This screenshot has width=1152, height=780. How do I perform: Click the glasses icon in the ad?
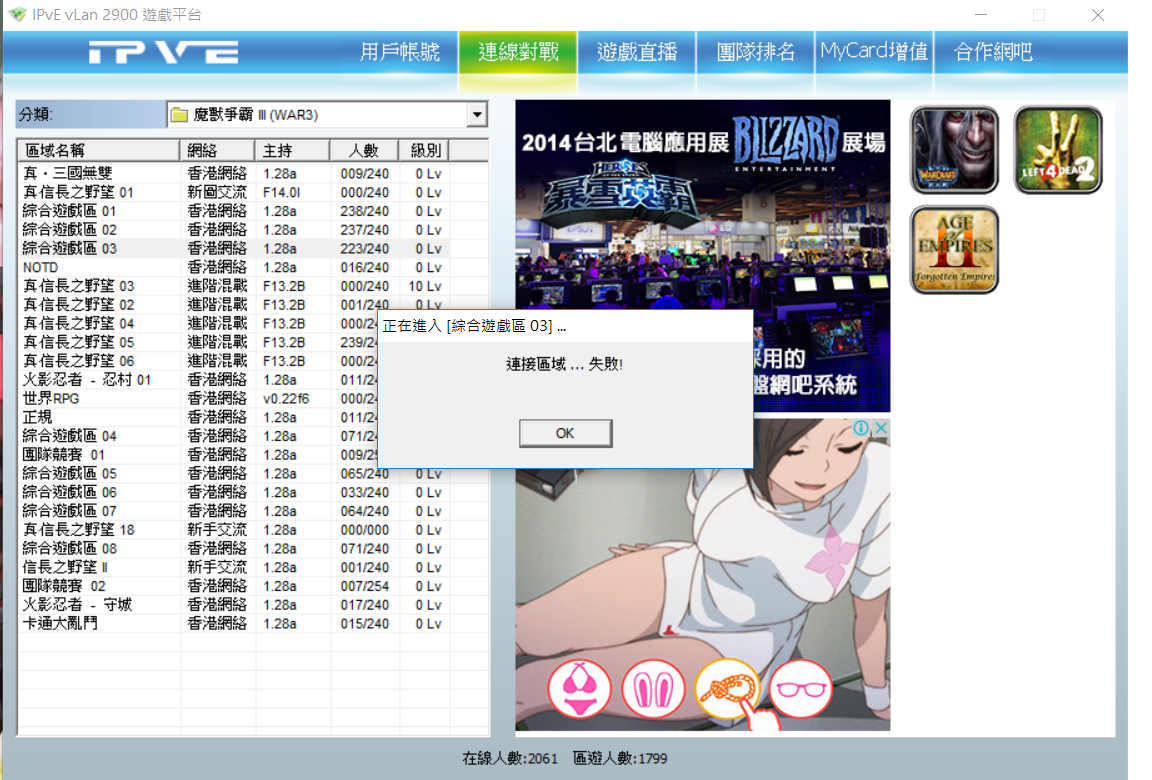click(x=800, y=690)
